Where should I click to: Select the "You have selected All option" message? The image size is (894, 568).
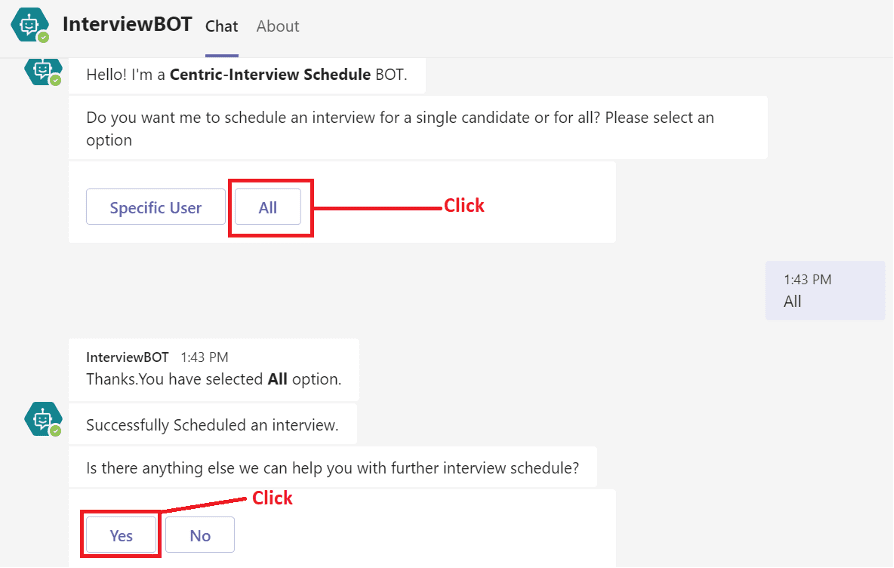click(x=213, y=379)
